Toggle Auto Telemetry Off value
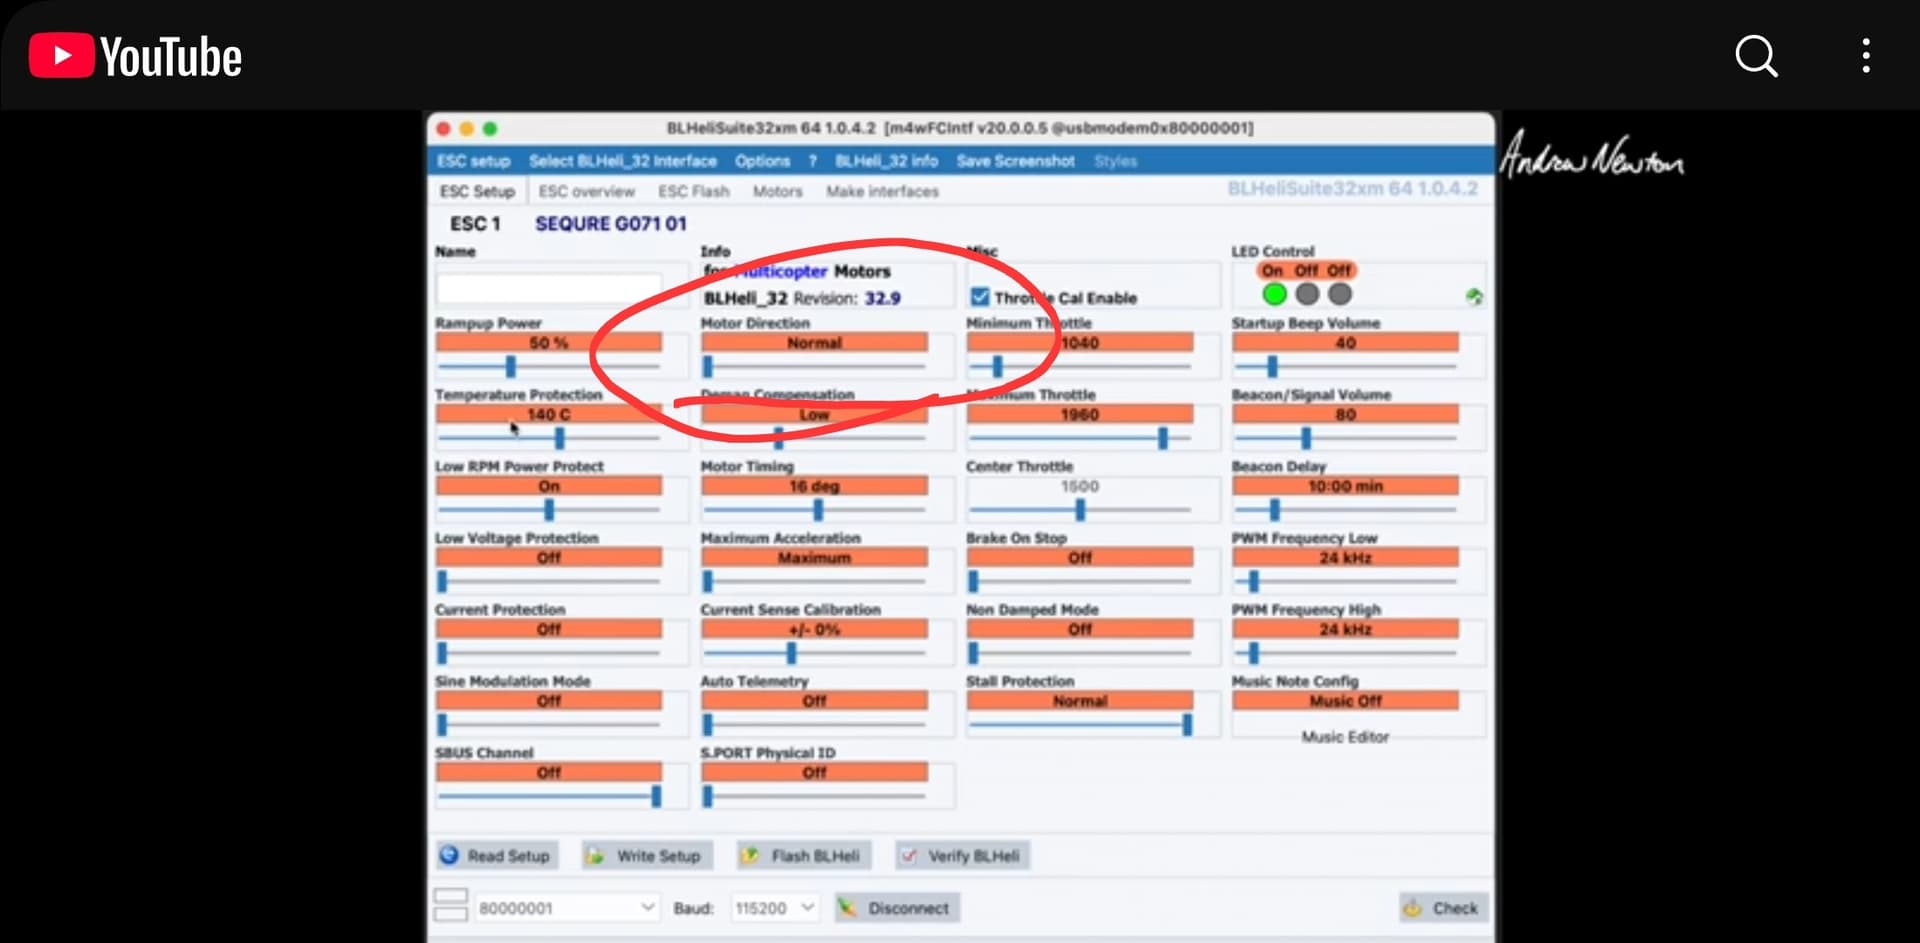The height and width of the screenshot is (943, 1920). coord(814,701)
